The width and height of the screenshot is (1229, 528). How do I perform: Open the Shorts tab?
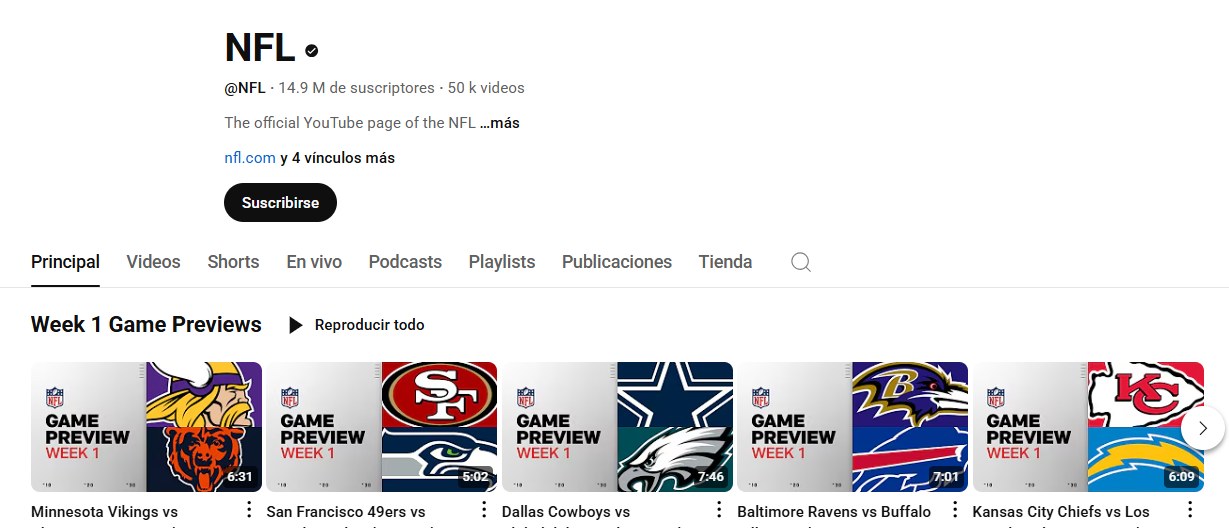(233, 262)
